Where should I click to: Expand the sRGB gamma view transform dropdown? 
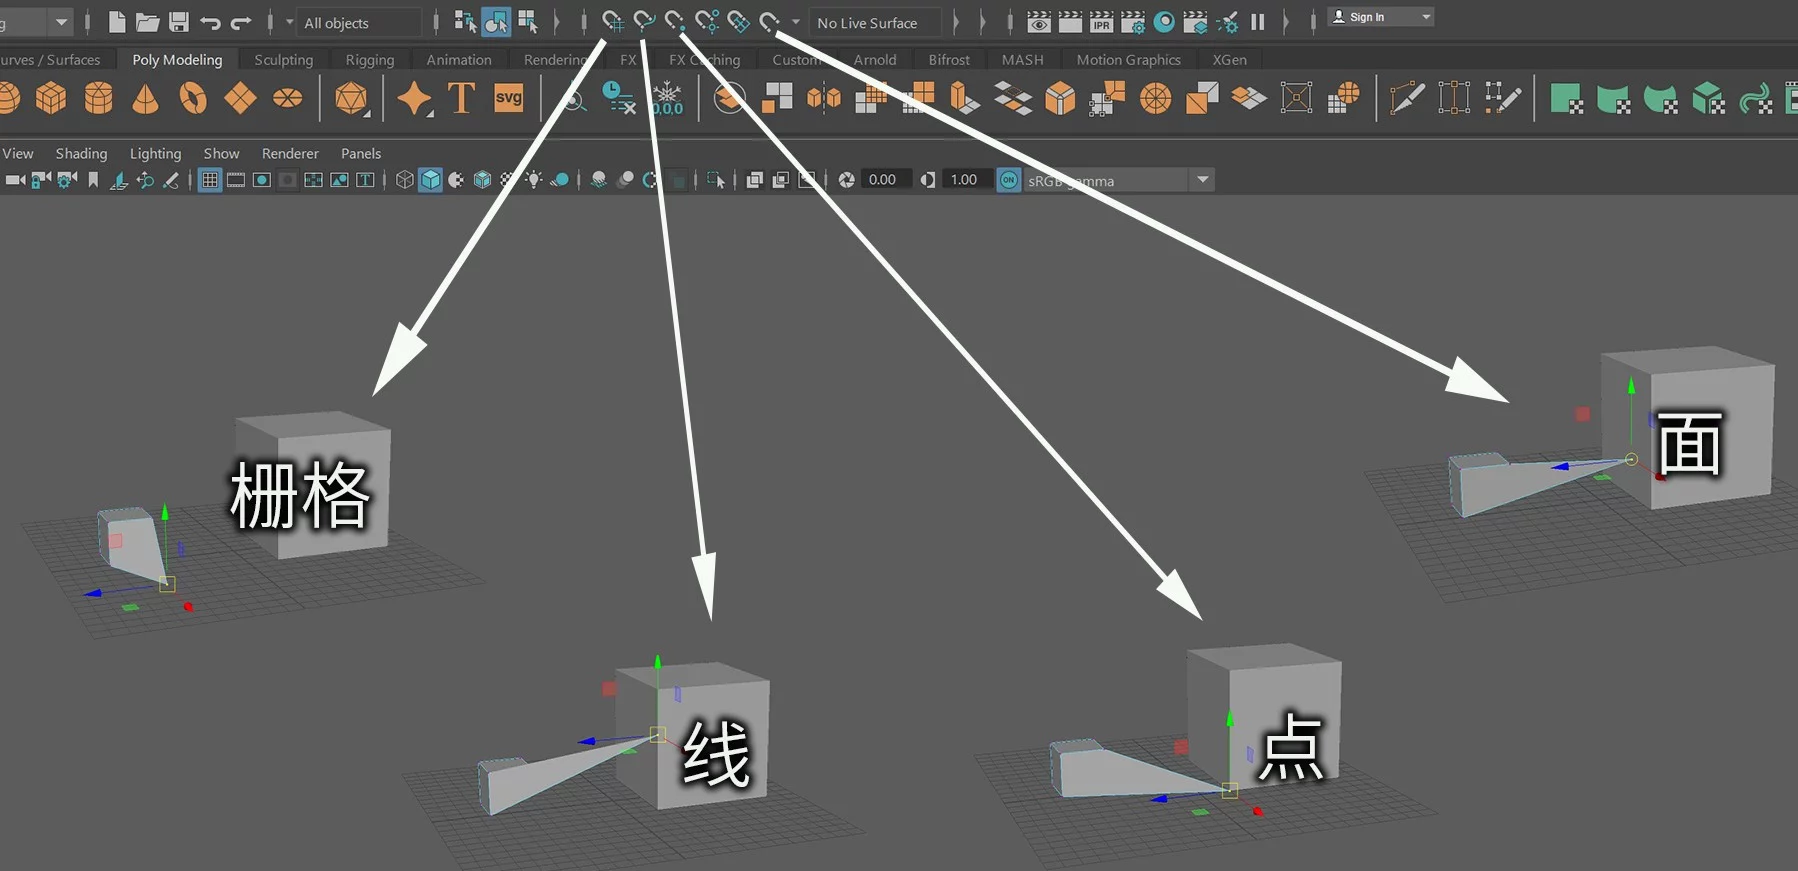click(x=1203, y=180)
